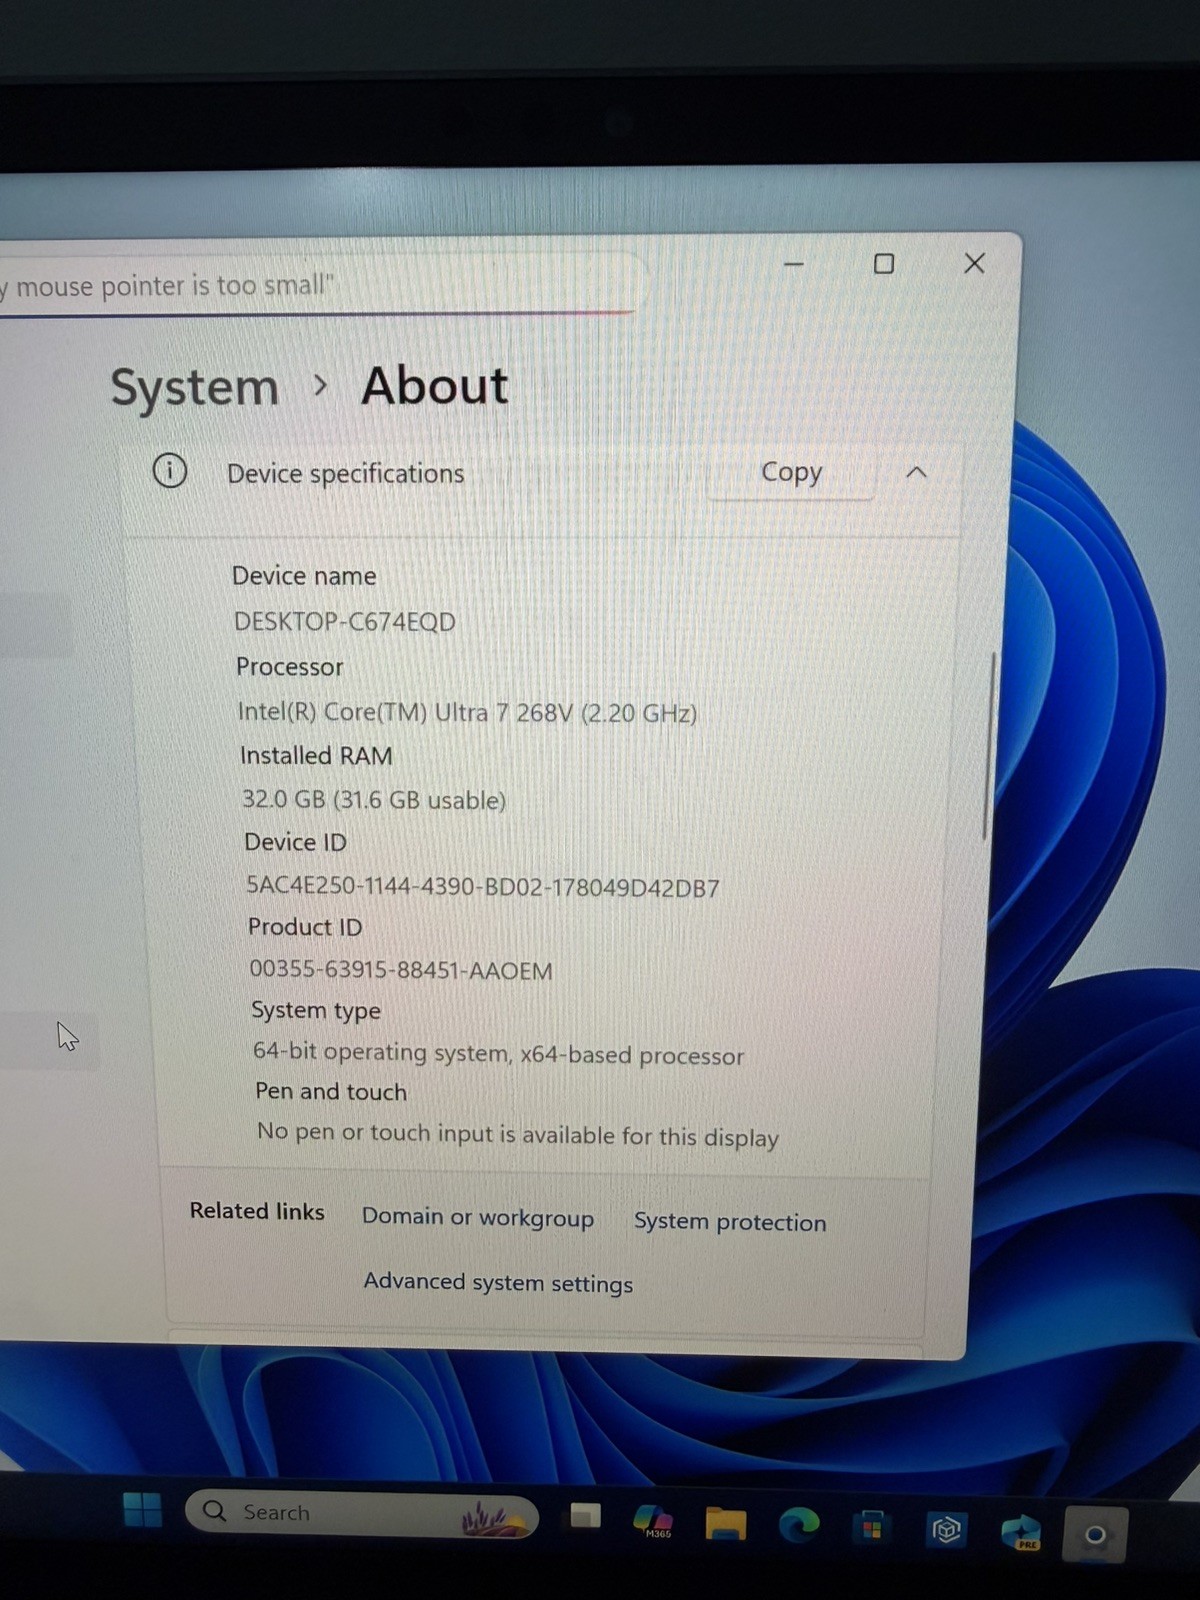Click device name DESKTOP-C674EQD

345,622
